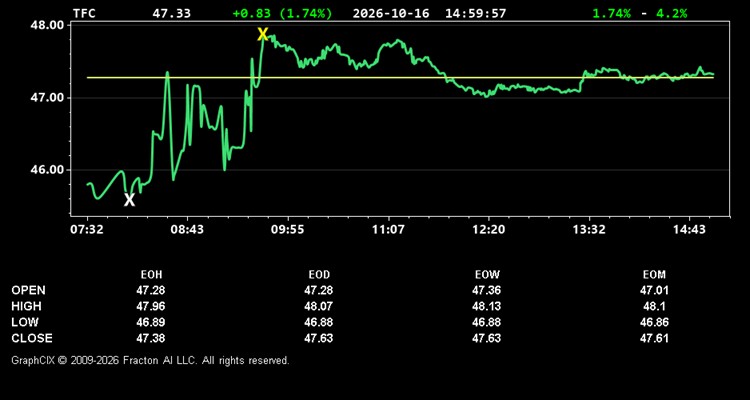Click EOD open value 47.28

[319, 290]
